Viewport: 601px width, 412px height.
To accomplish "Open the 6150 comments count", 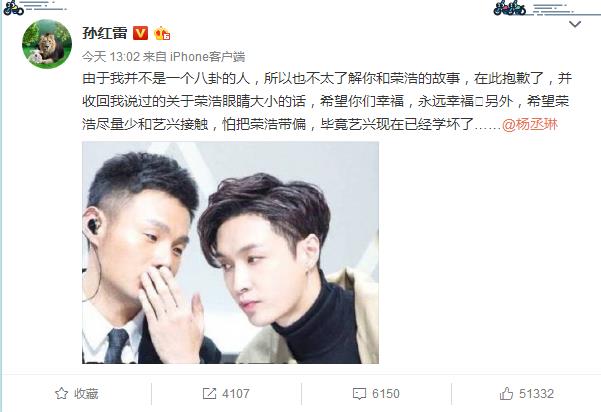I will point(386,394).
